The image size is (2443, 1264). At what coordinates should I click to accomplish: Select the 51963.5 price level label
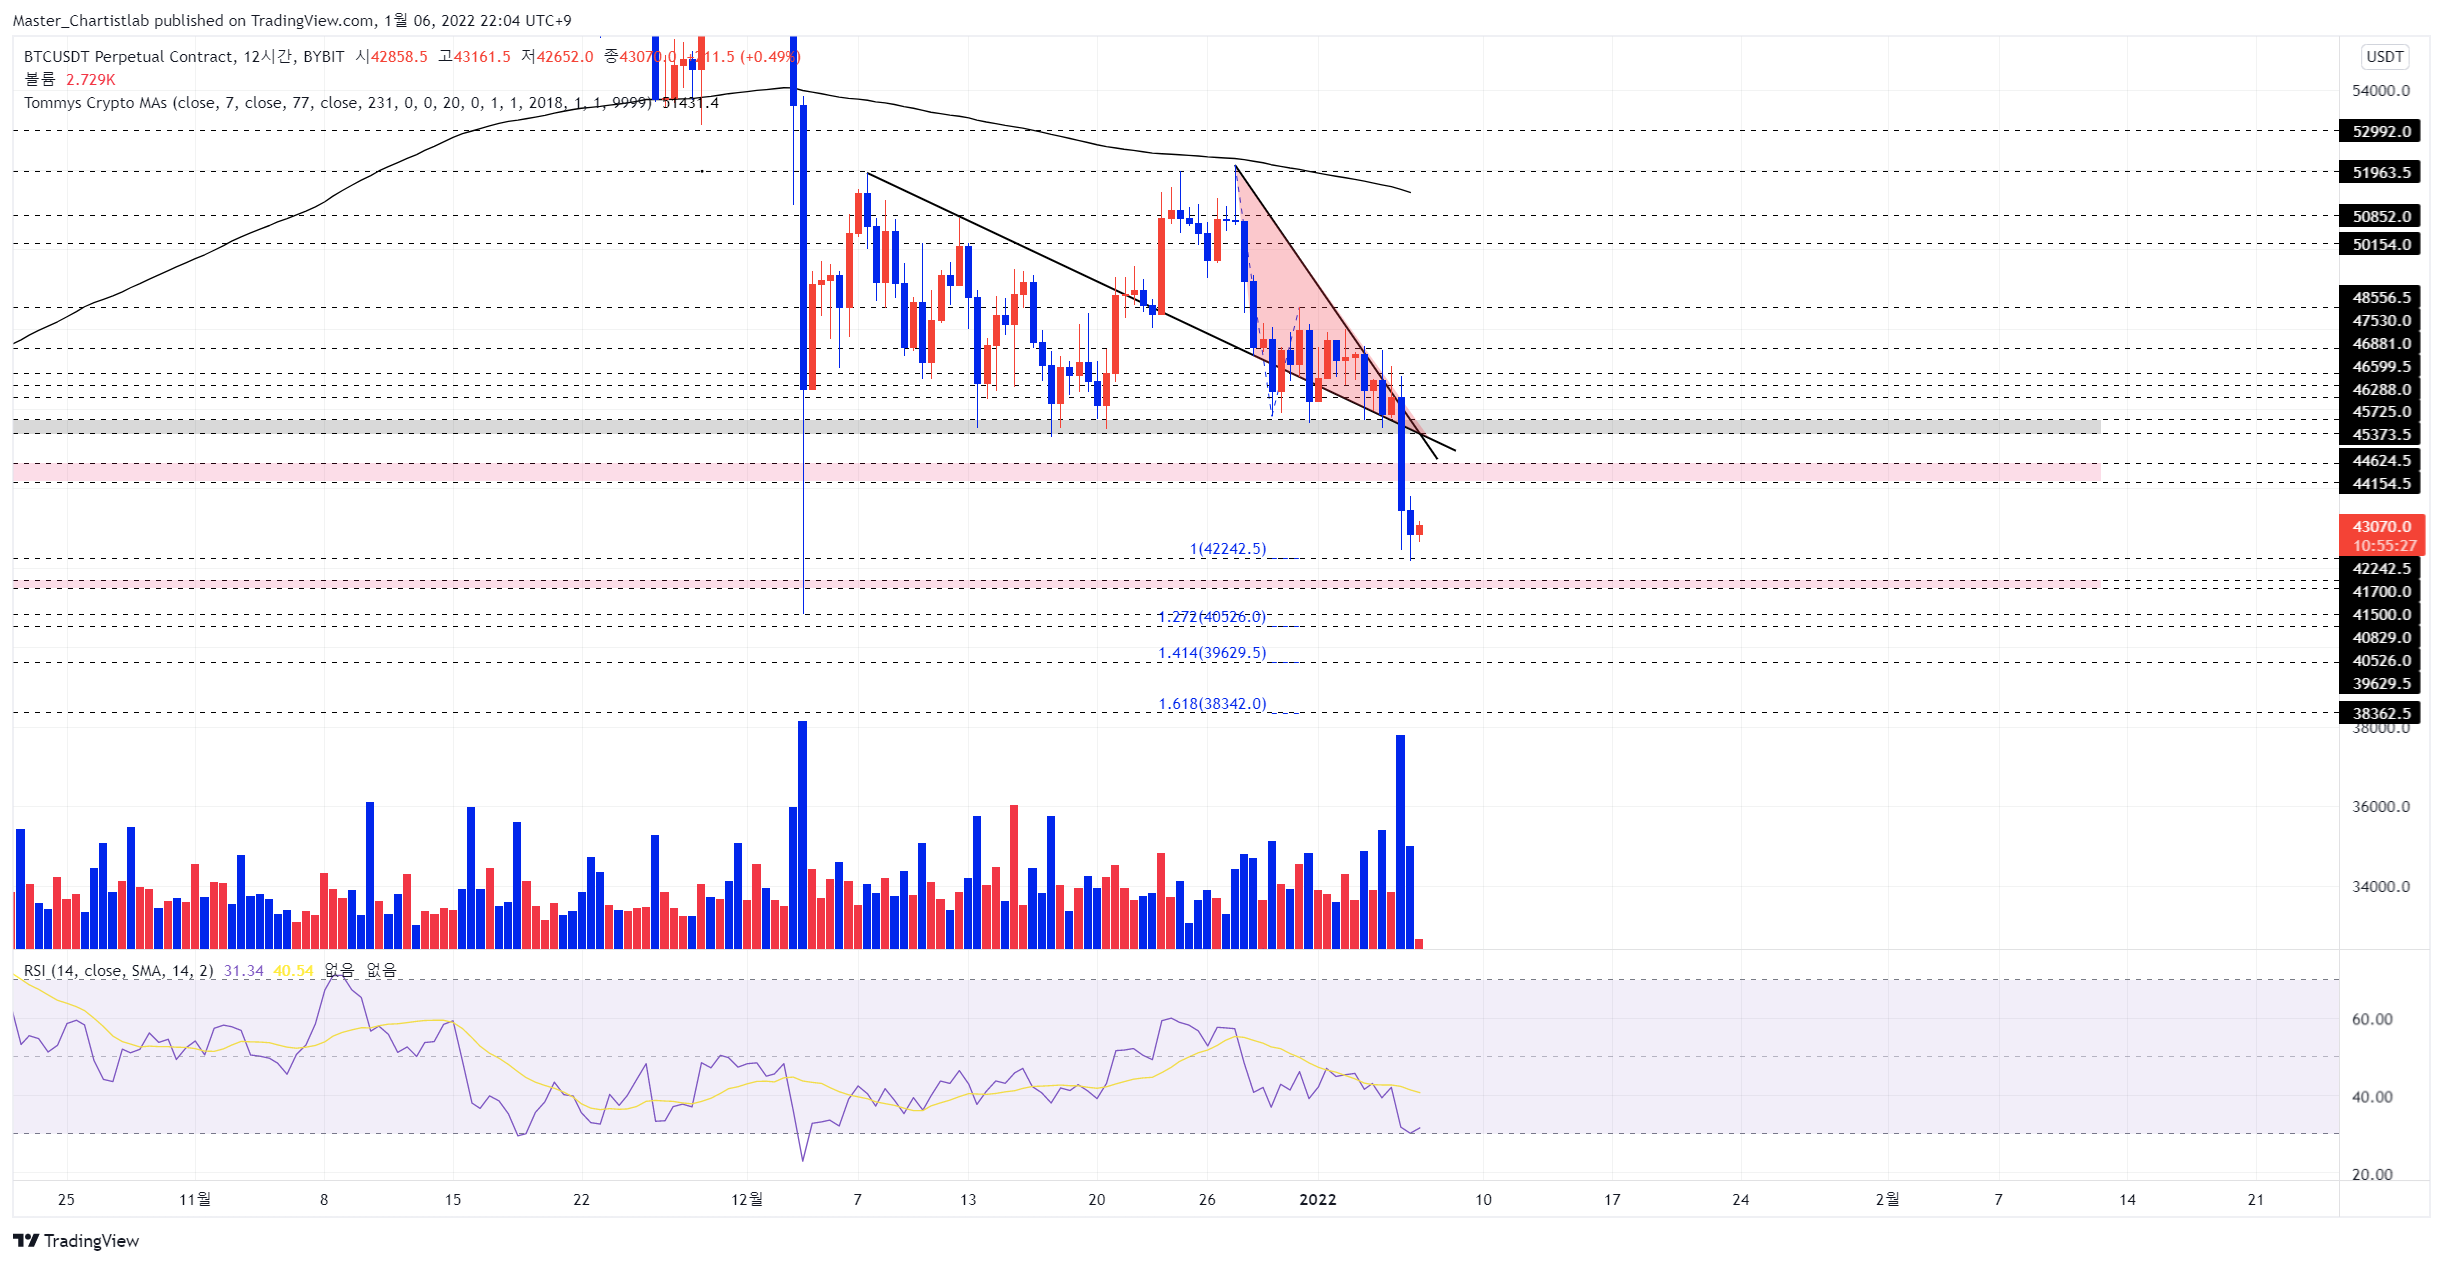(2380, 172)
